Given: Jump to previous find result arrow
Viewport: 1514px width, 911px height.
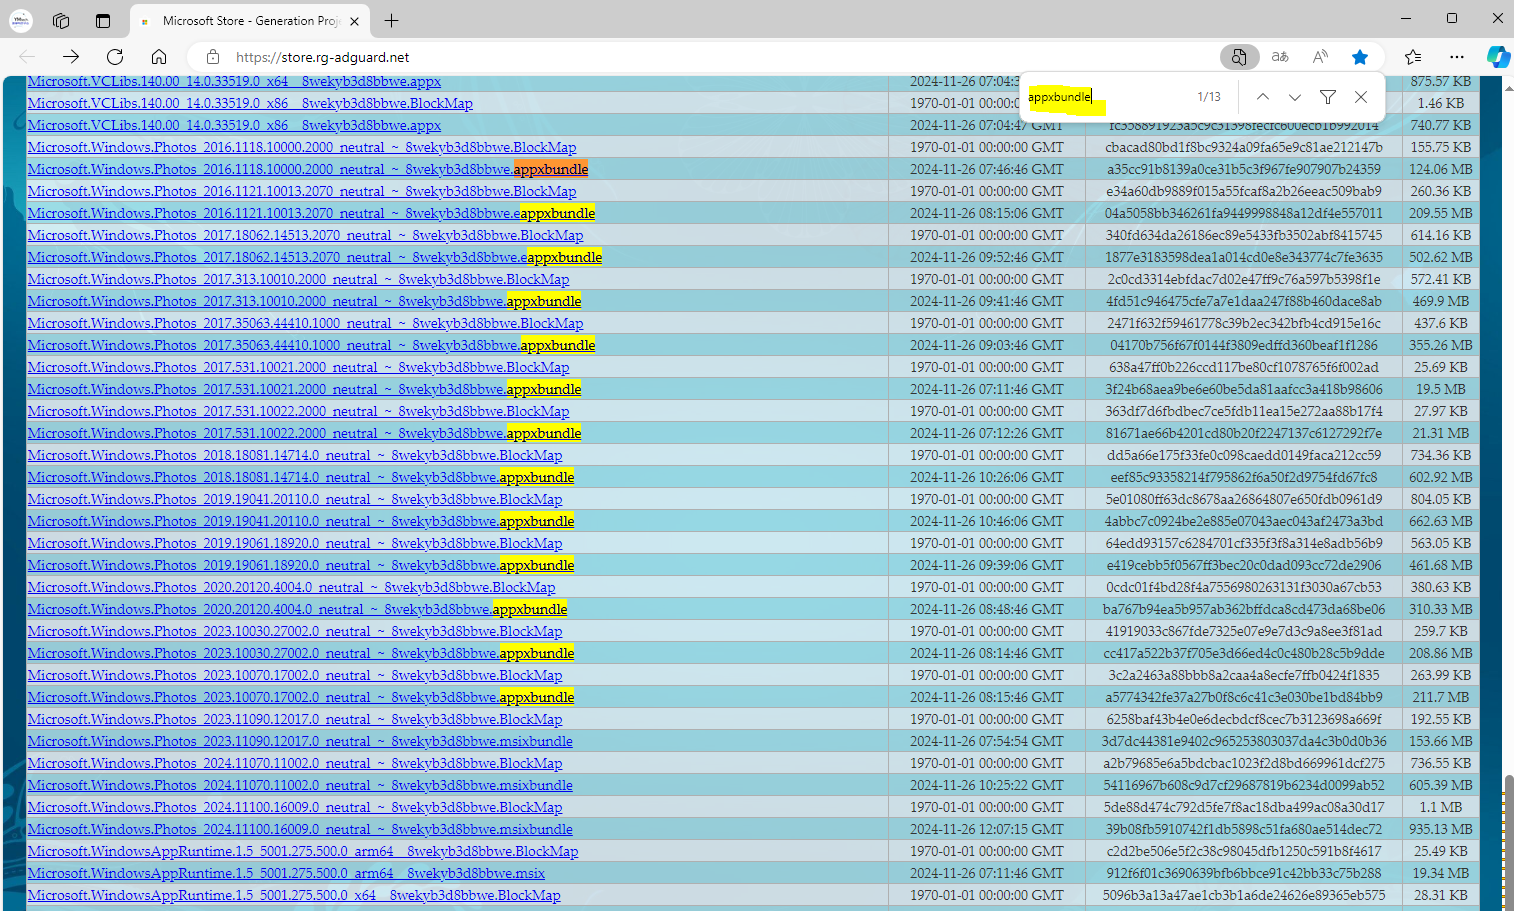Looking at the screenshot, I should [1263, 97].
